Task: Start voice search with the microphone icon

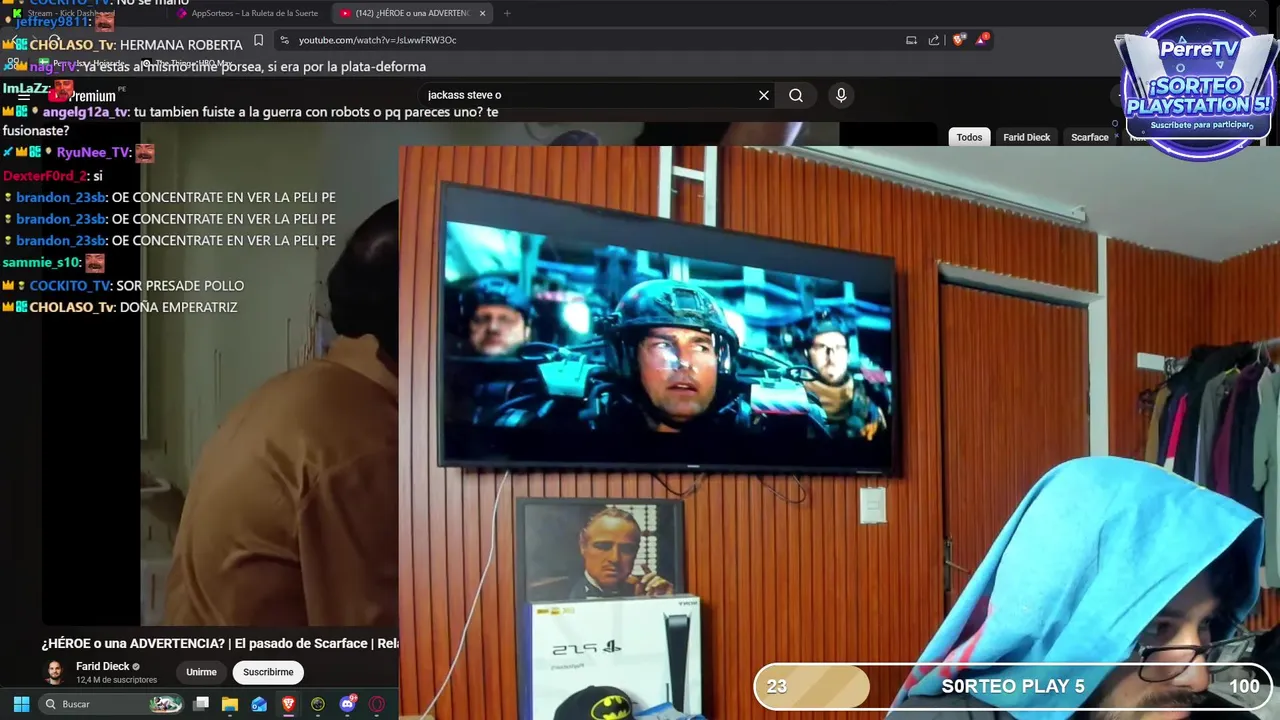Action: click(841, 95)
